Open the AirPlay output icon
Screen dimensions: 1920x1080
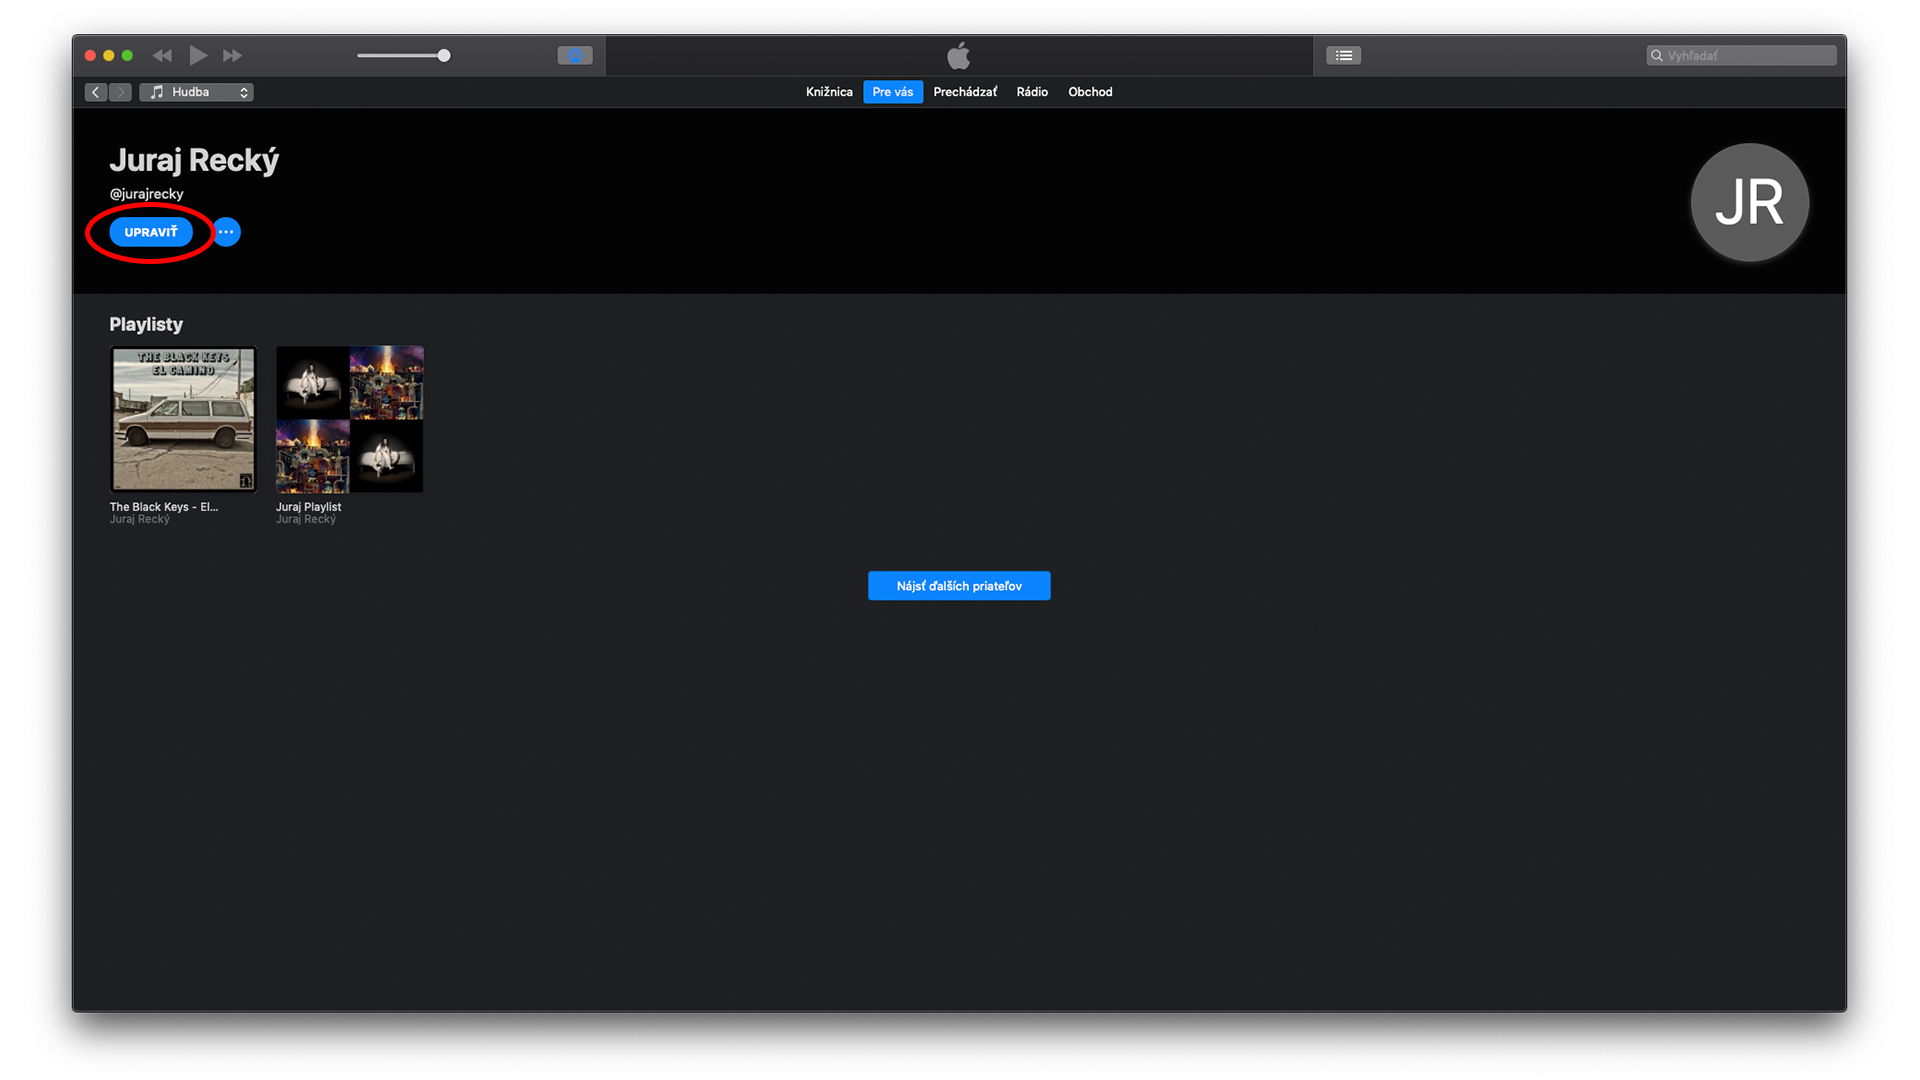click(x=575, y=56)
